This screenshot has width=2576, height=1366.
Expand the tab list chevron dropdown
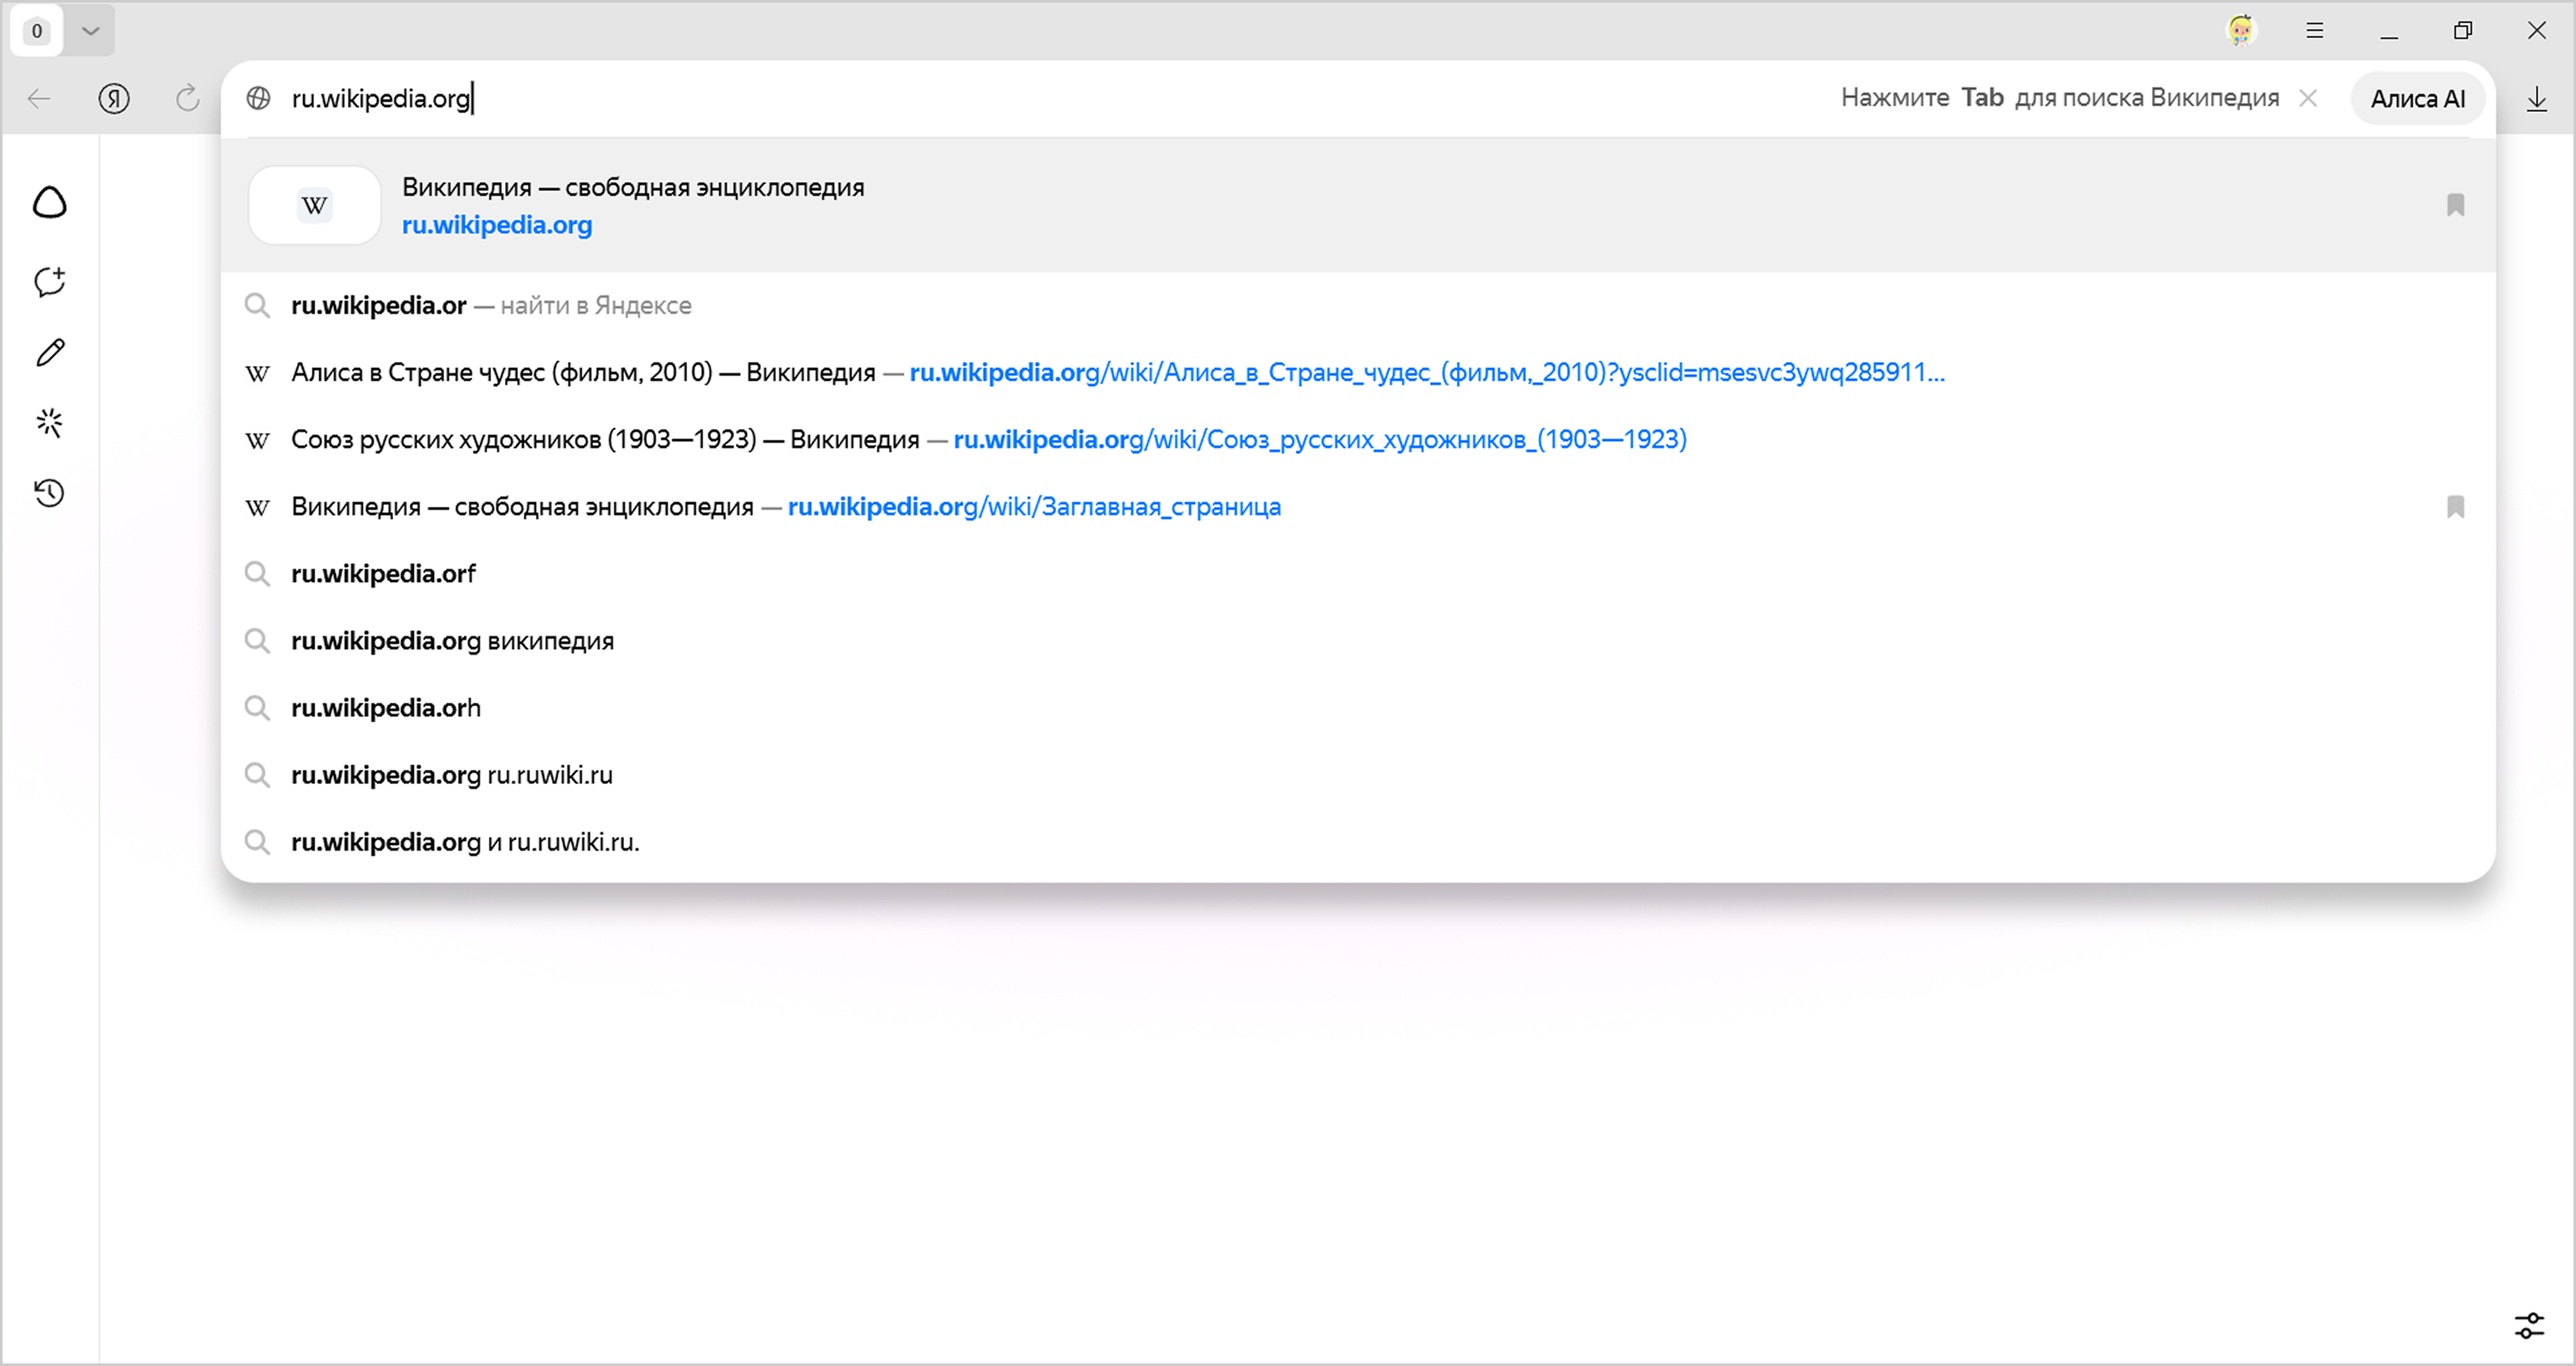tap(90, 31)
